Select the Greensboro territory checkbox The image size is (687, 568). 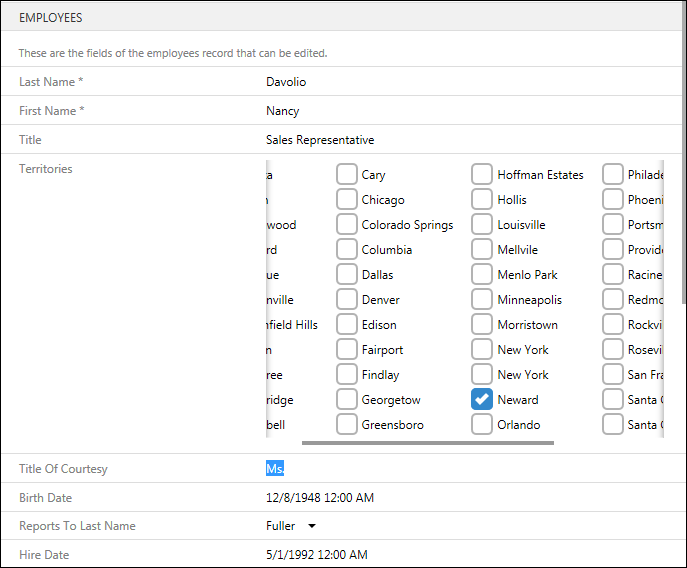[x=347, y=425]
